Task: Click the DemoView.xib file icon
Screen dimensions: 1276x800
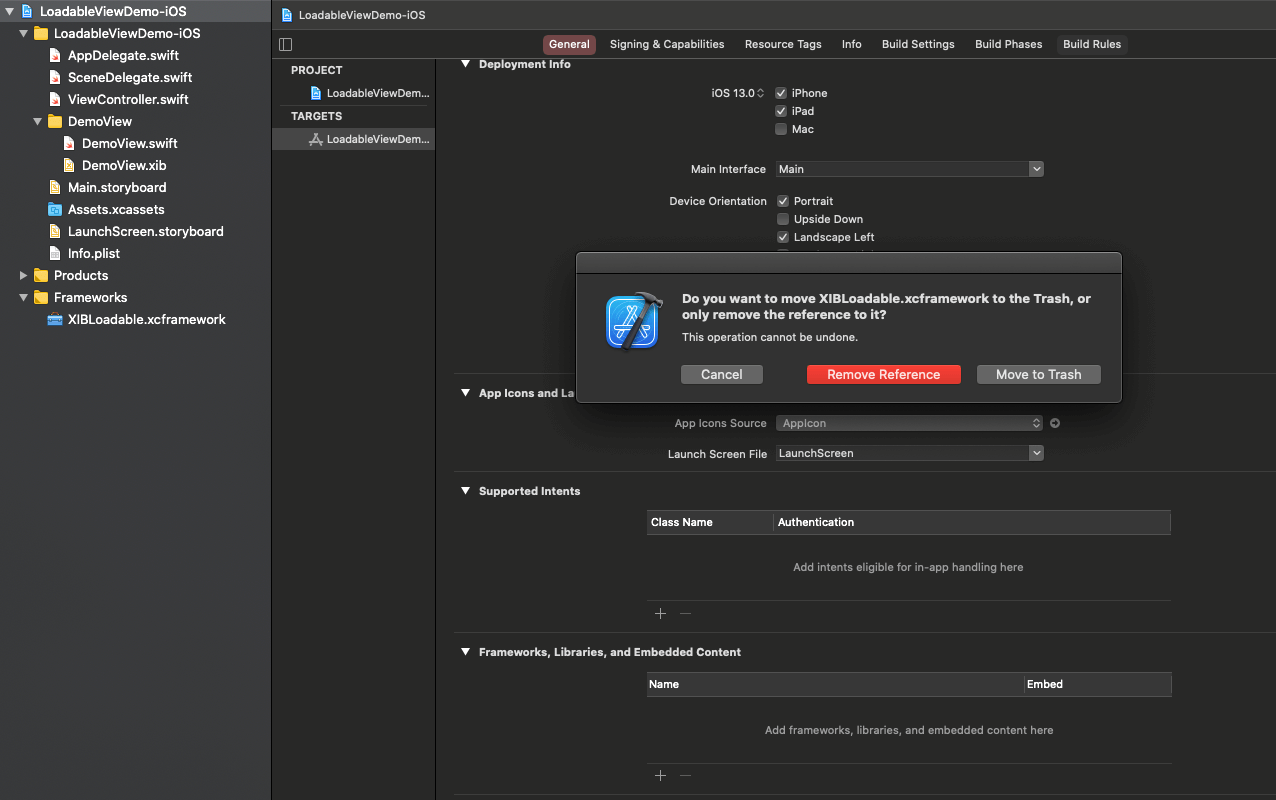Action: pyautogui.click(x=69, y=166)
